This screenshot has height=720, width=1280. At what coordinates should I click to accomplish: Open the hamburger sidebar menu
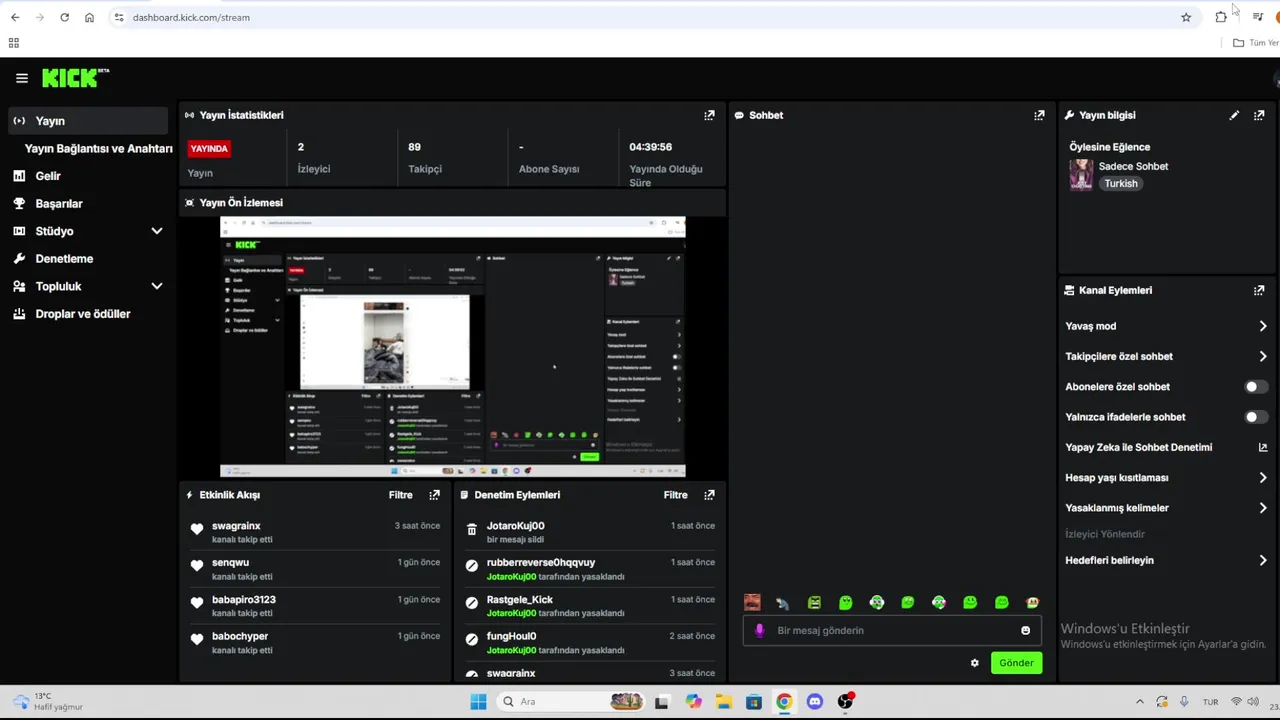pyautogui.click(x=21, y=78)
